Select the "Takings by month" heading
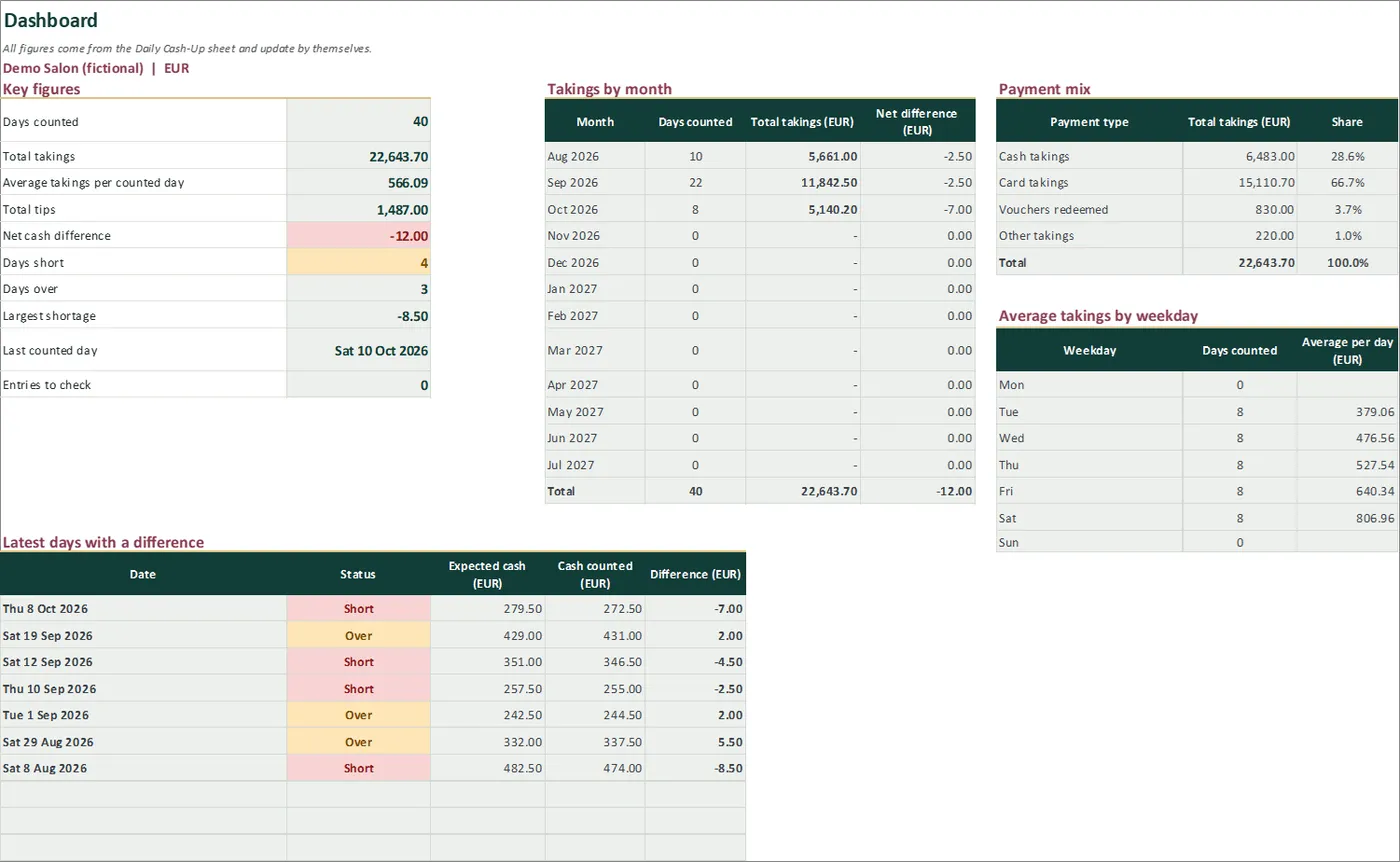This screenshot has width=1400, height=862. click(x=609, y=89)
